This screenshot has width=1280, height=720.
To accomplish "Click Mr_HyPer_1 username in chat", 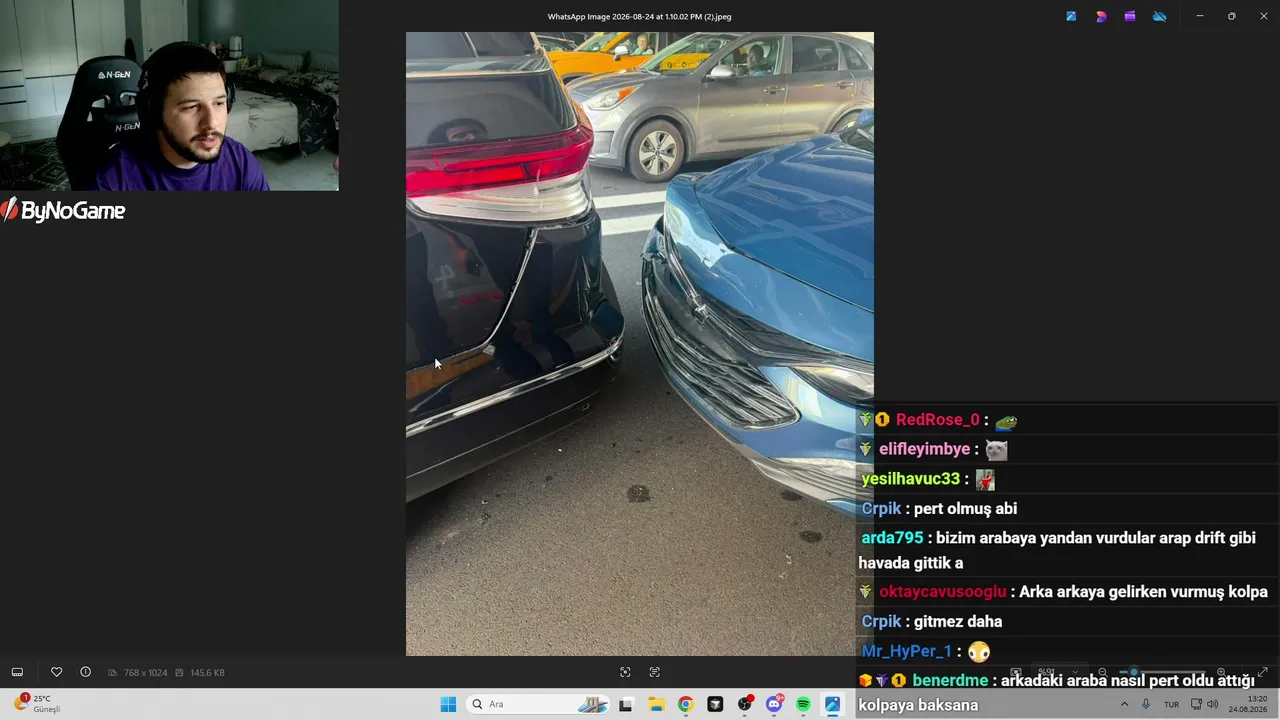I will [907, 651].
